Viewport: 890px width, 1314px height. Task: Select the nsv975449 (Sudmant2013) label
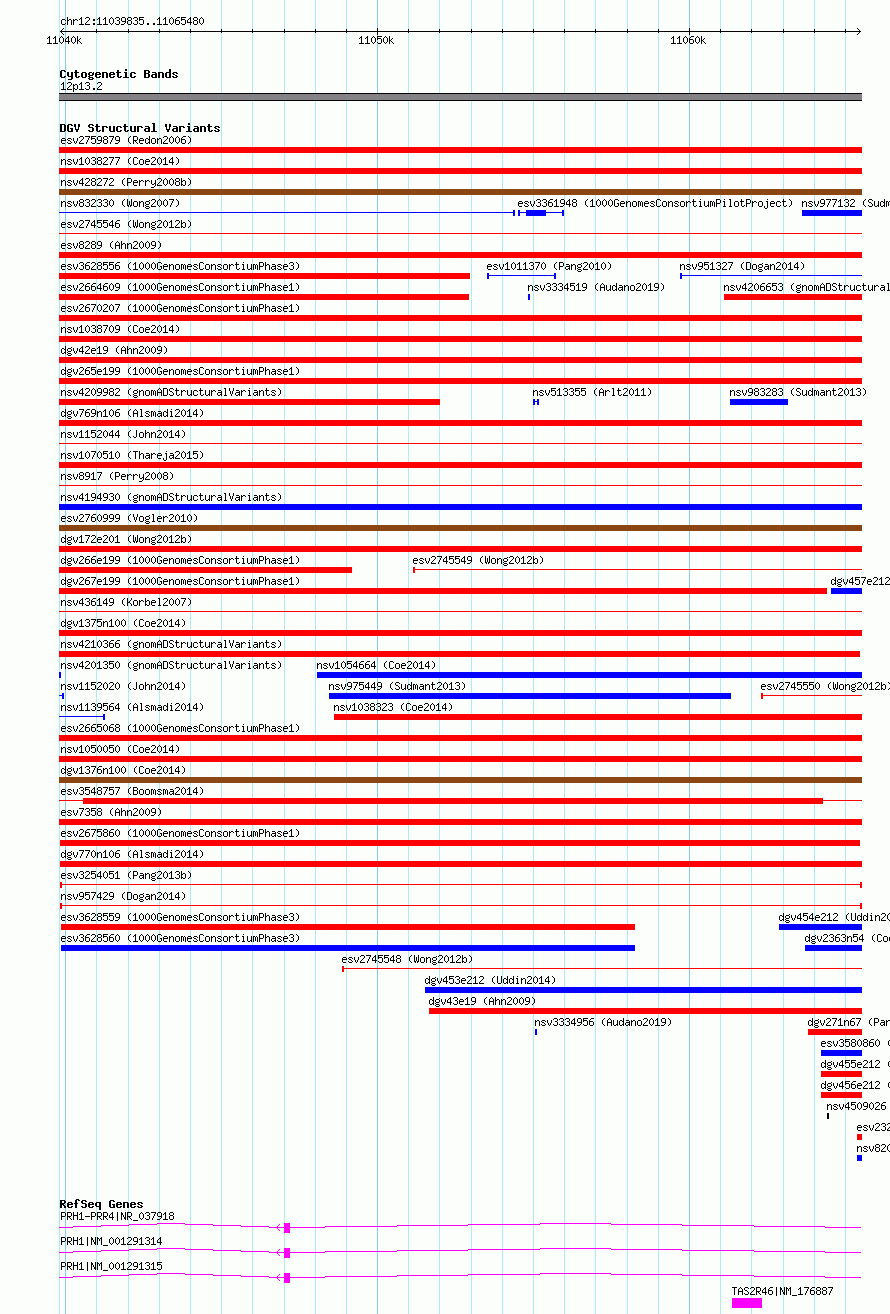click(398, 686)
